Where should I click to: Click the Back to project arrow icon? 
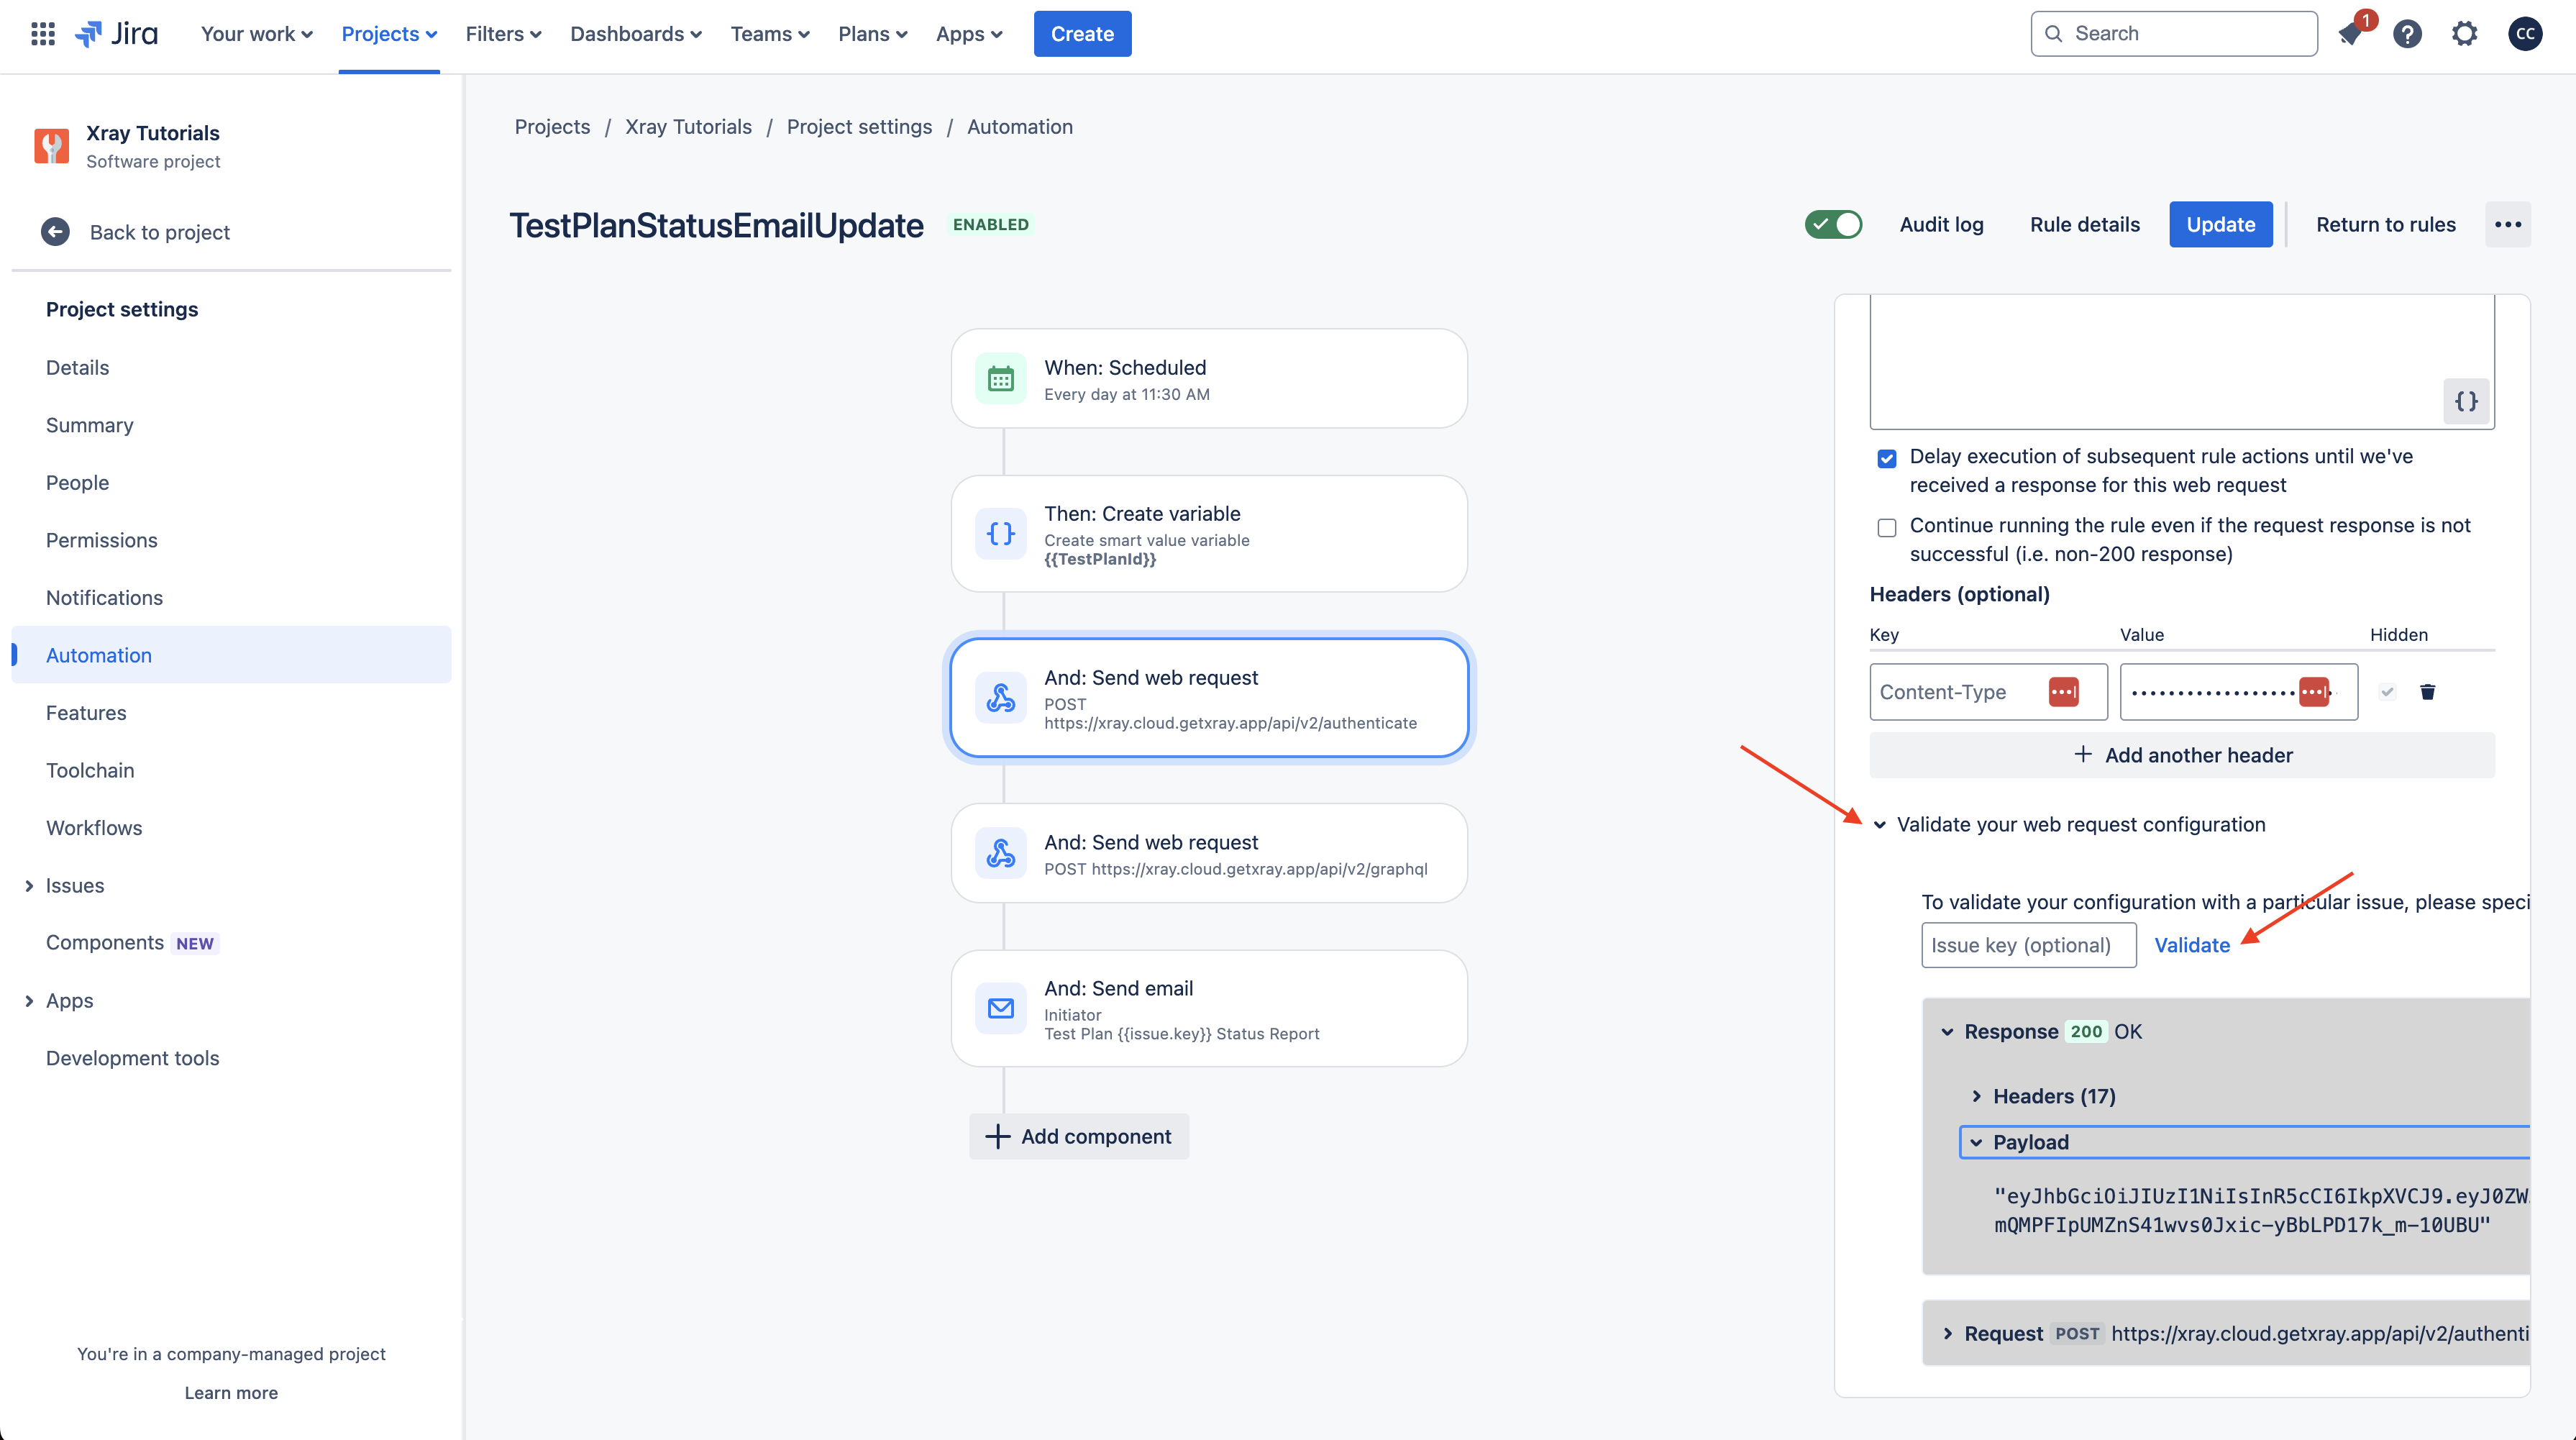point(55,232)
